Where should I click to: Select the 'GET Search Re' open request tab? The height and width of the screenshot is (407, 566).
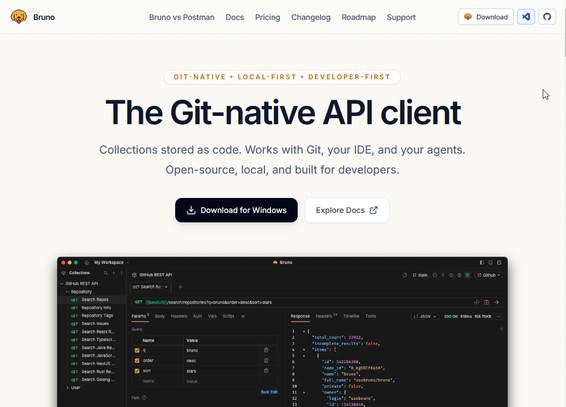click(150, 287)
